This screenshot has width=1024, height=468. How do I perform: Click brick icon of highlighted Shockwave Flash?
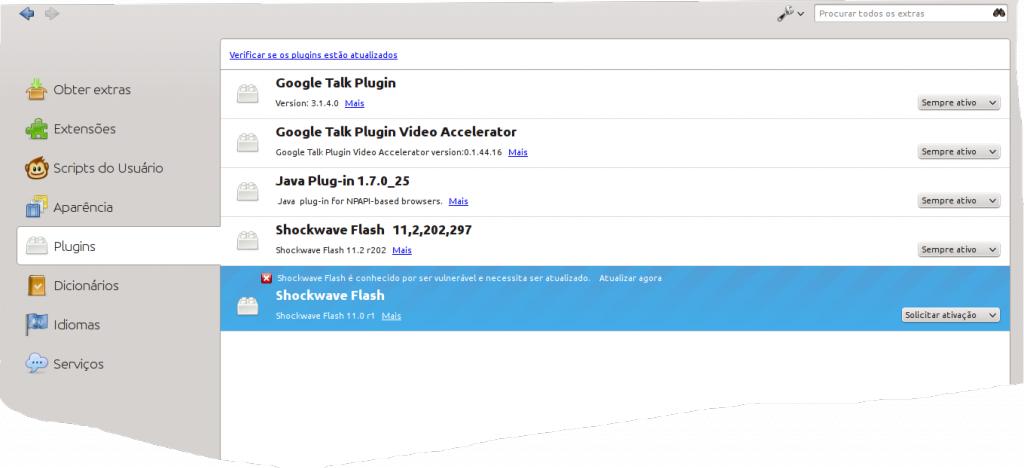click(248, 306)
